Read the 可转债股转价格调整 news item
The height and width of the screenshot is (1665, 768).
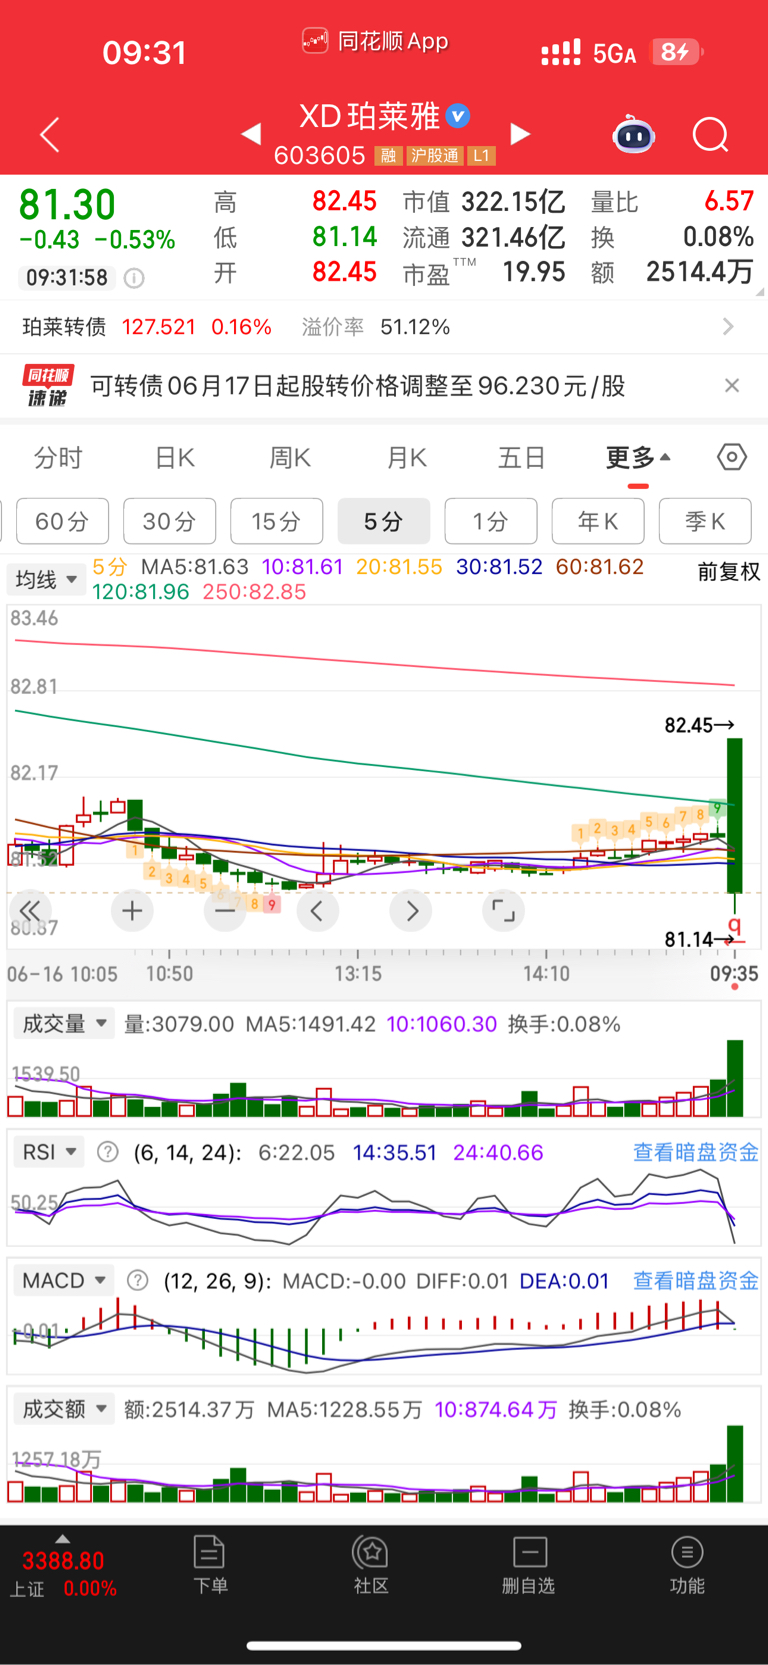[357, 386]
